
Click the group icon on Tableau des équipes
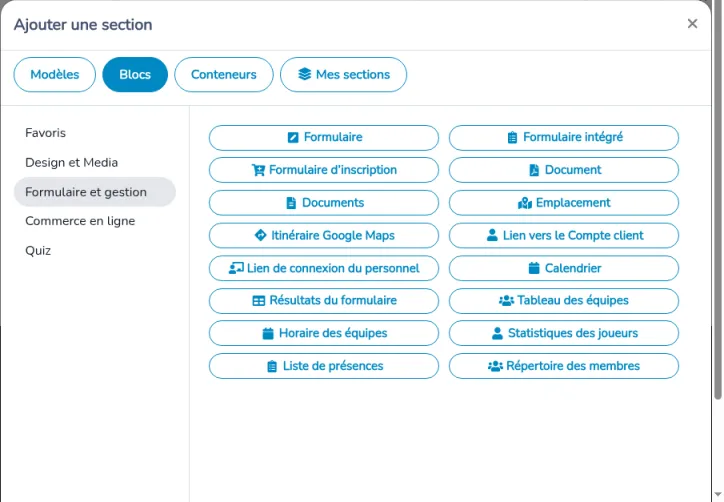507,301
